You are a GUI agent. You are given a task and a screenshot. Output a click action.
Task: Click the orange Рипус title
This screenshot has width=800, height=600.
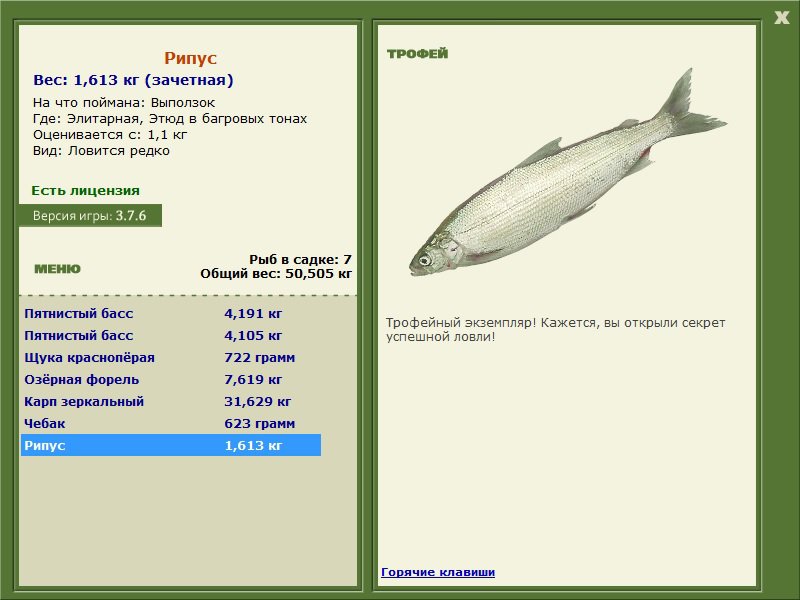190,58
